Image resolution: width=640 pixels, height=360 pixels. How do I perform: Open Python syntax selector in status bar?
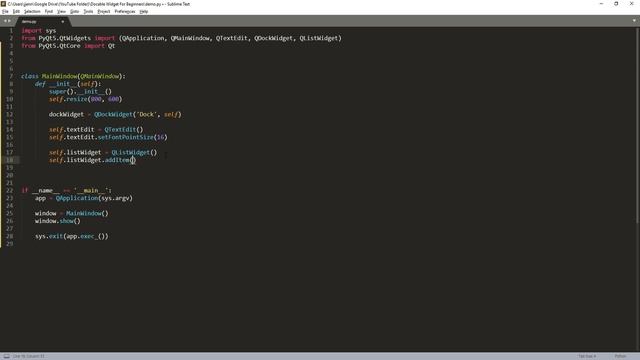pos(620,356)
